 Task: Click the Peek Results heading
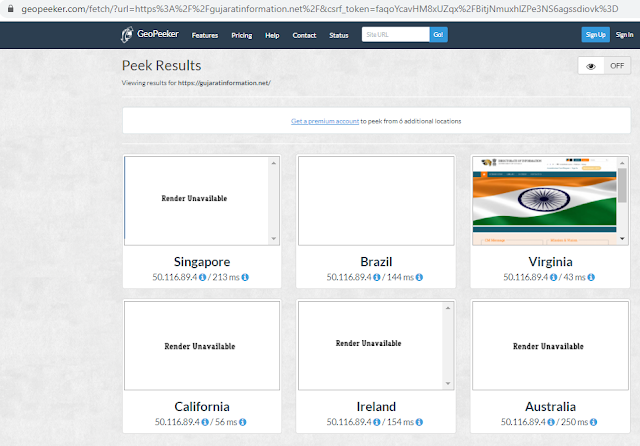coord(162,66)
